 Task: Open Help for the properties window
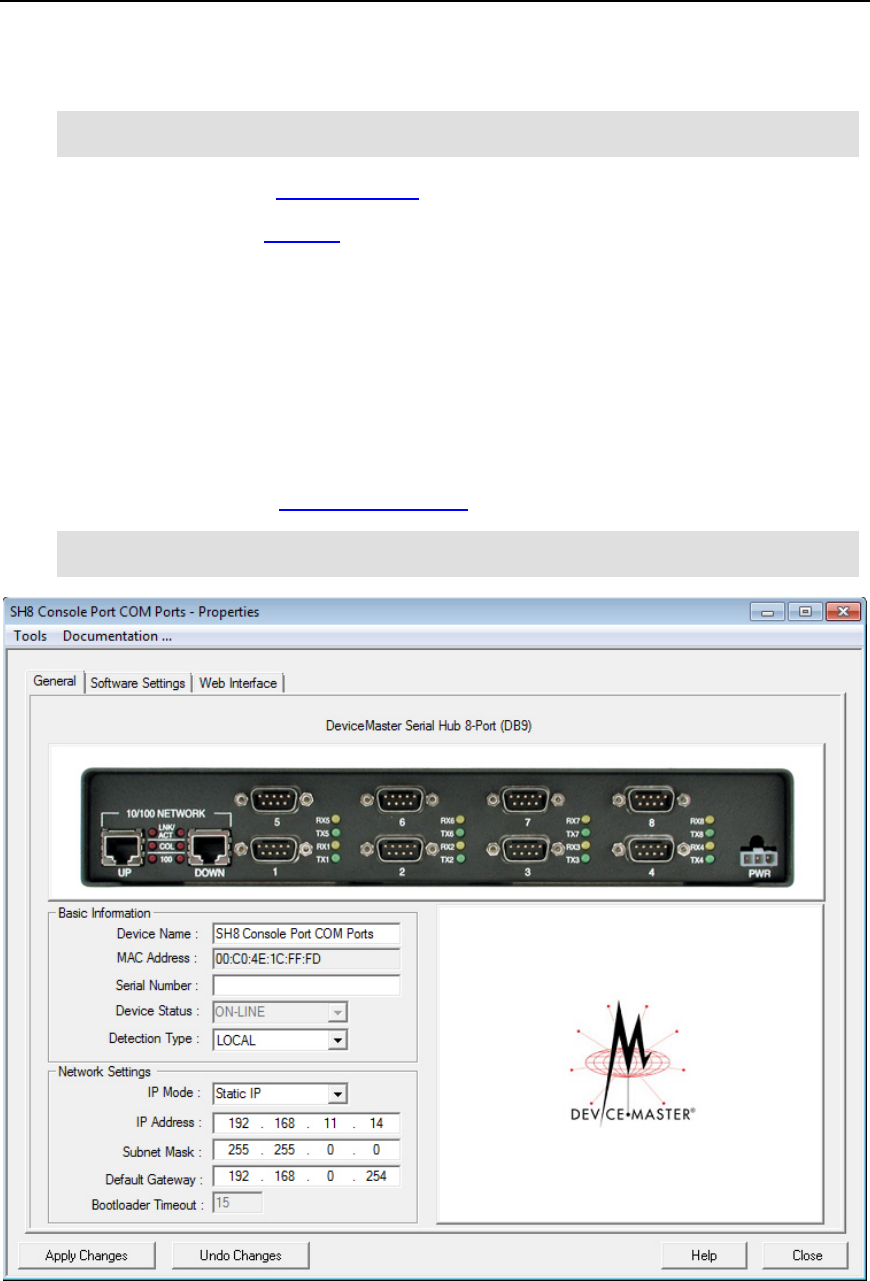point(704,1255)
